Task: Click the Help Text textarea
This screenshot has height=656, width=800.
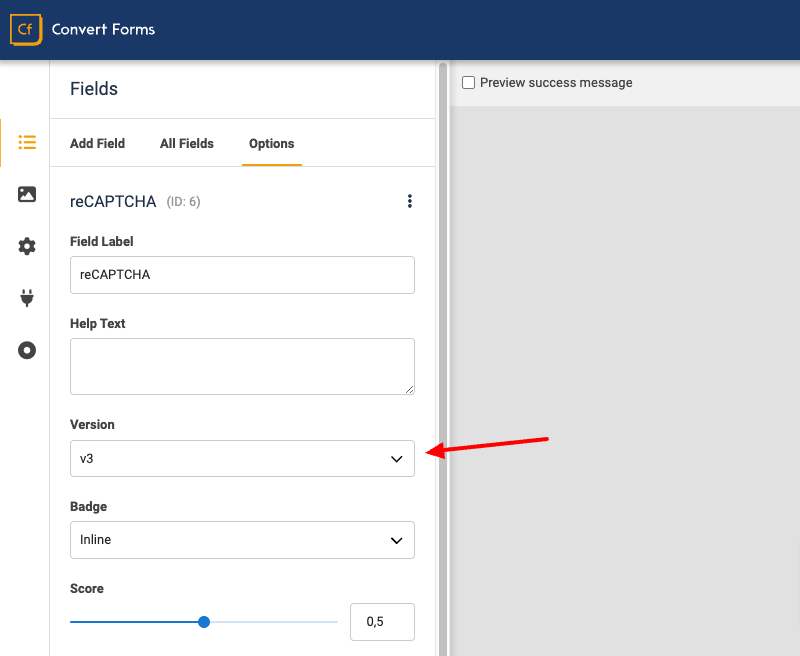Action: coord(242,366)
